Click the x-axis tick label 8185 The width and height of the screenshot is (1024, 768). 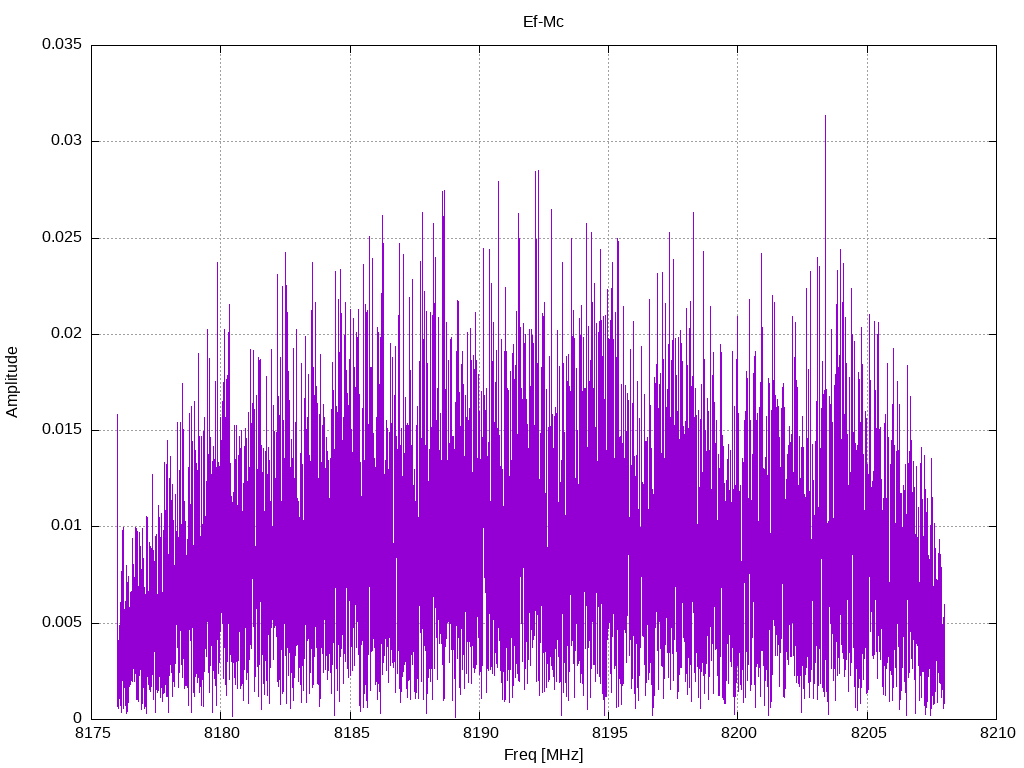pos(351,733)
